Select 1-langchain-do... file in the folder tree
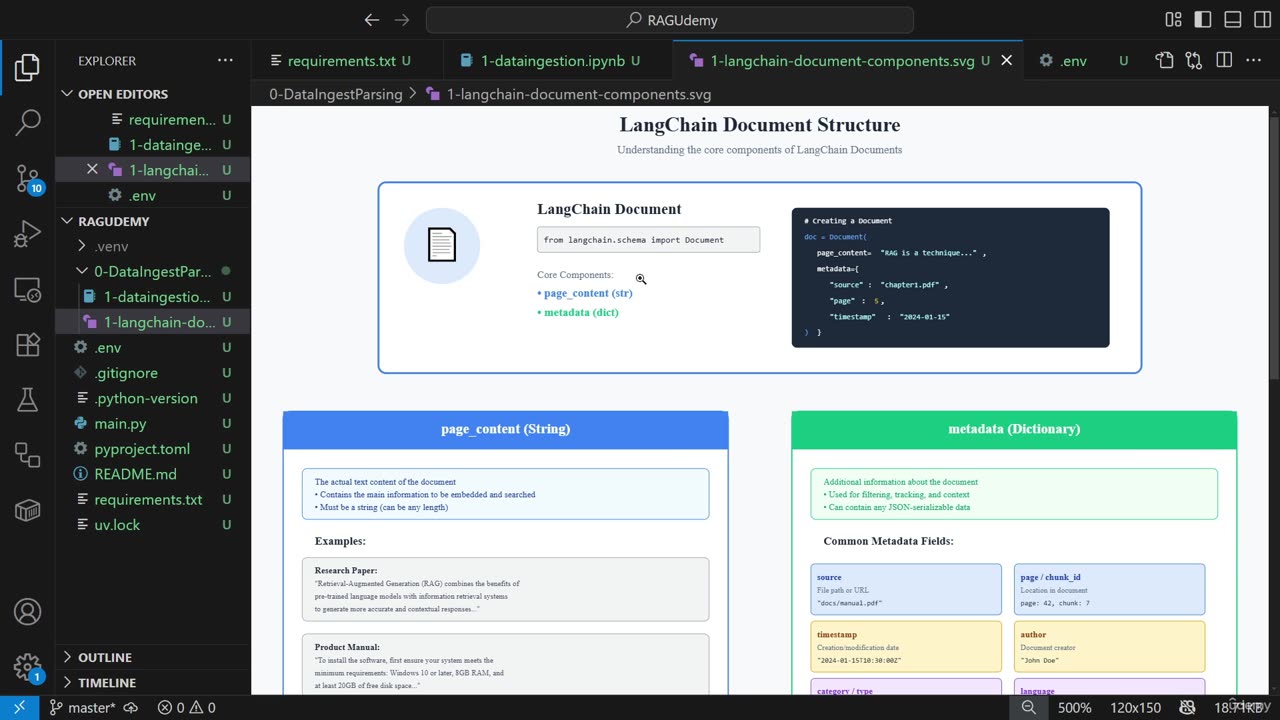This screenshot has width=1280, height=720. click(x=152, y=322)
